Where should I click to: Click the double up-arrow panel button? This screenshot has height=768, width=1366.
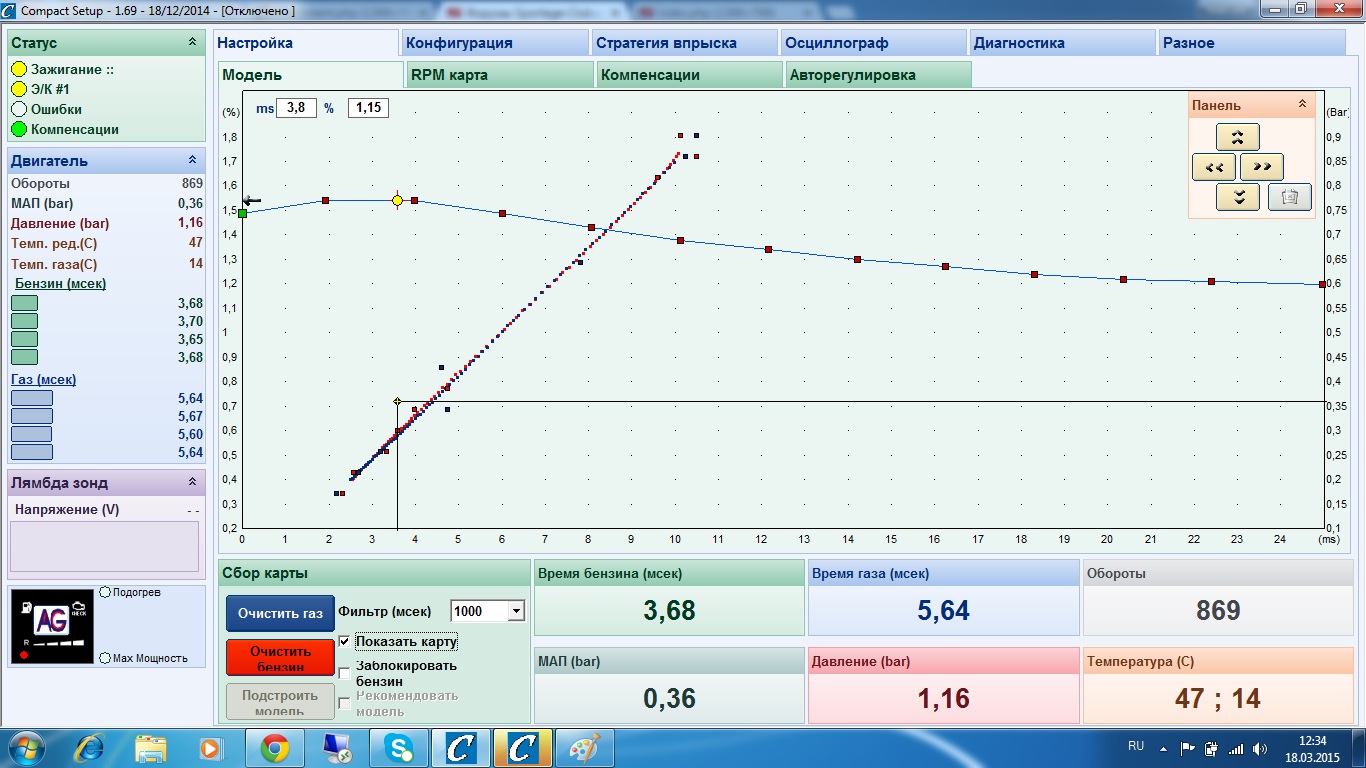1237,137
